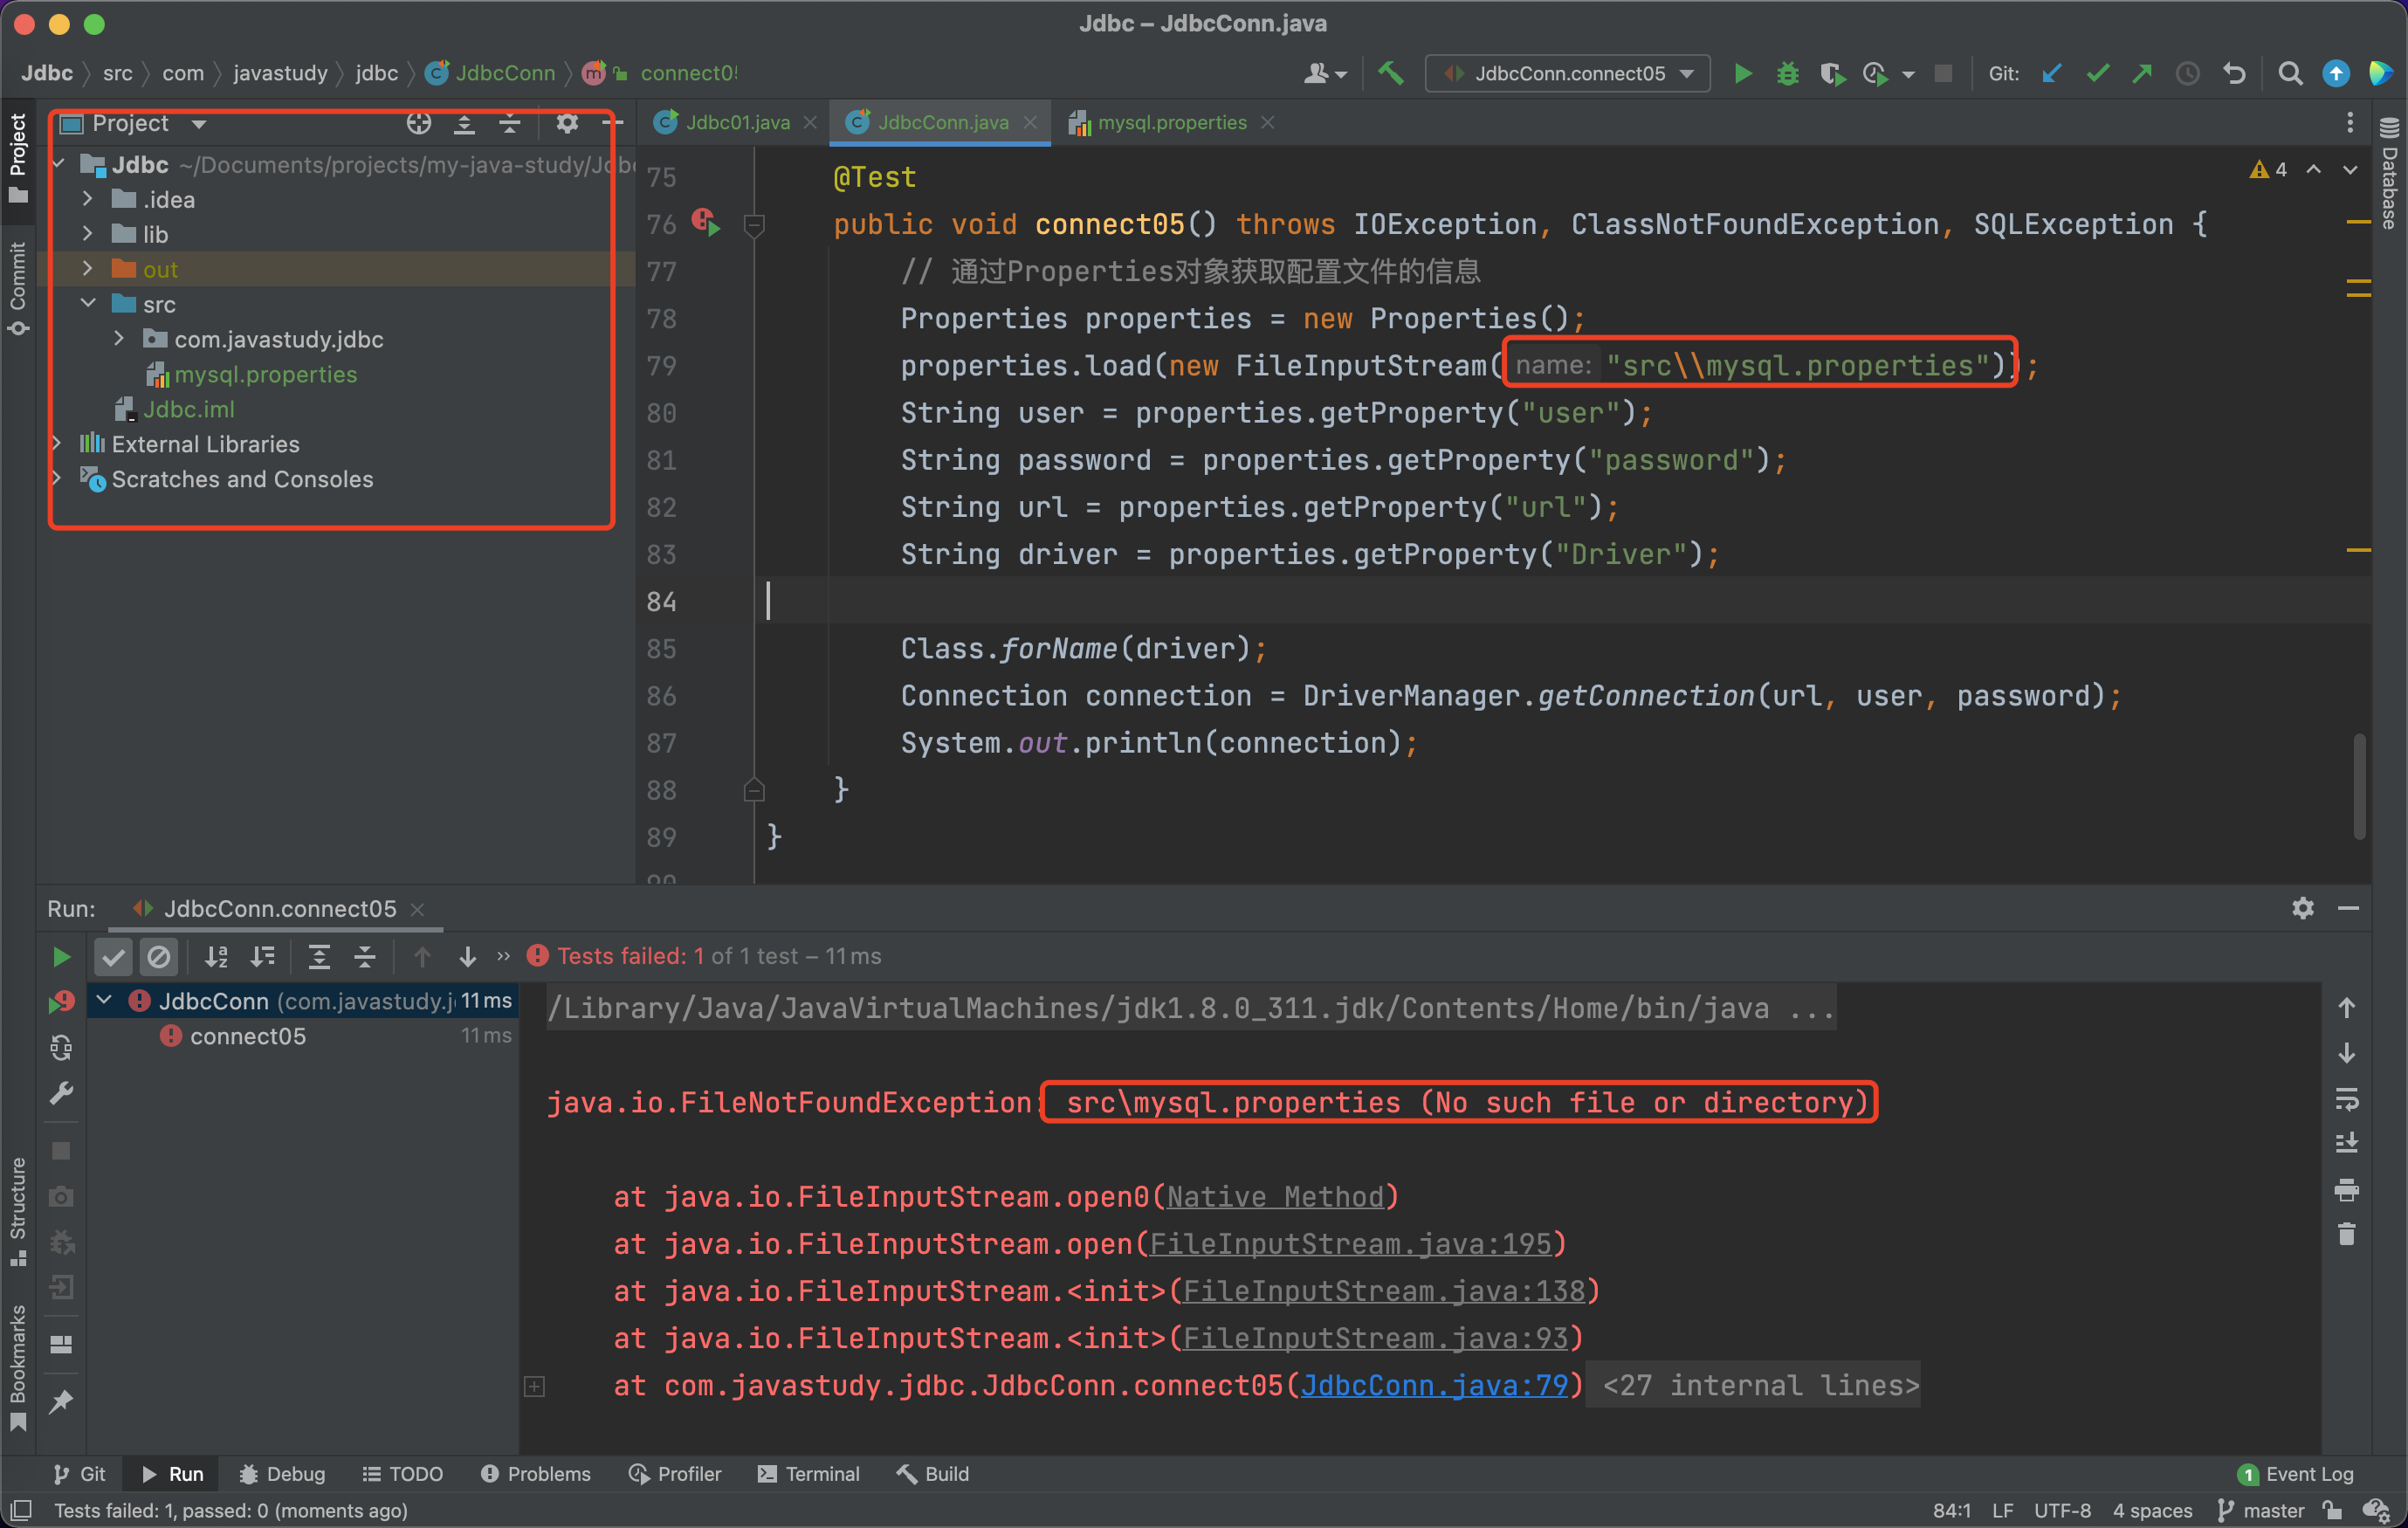Clear console with the trash icon
The image size is (2408, 1528).
coord(2346,1235)
